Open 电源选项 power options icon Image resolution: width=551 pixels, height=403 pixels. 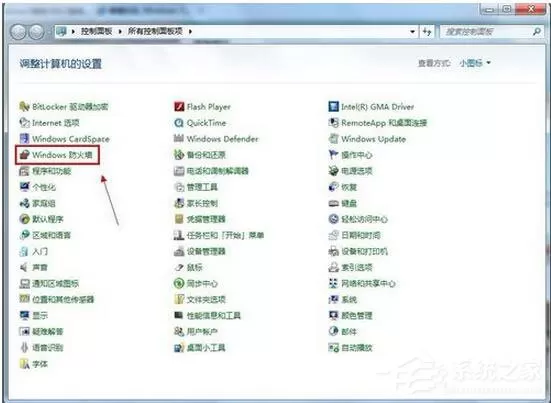point(333,171)
